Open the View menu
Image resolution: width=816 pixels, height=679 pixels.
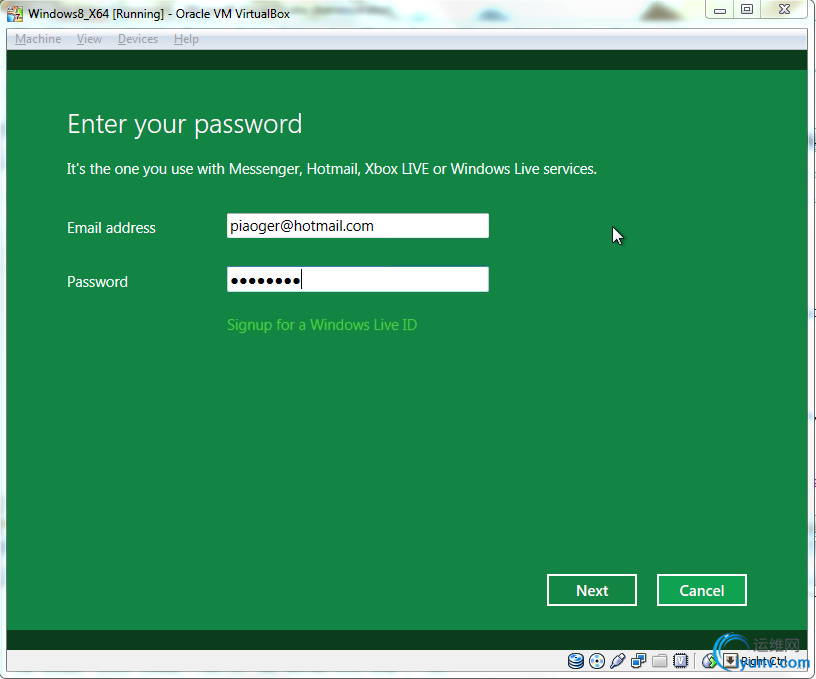90,39
